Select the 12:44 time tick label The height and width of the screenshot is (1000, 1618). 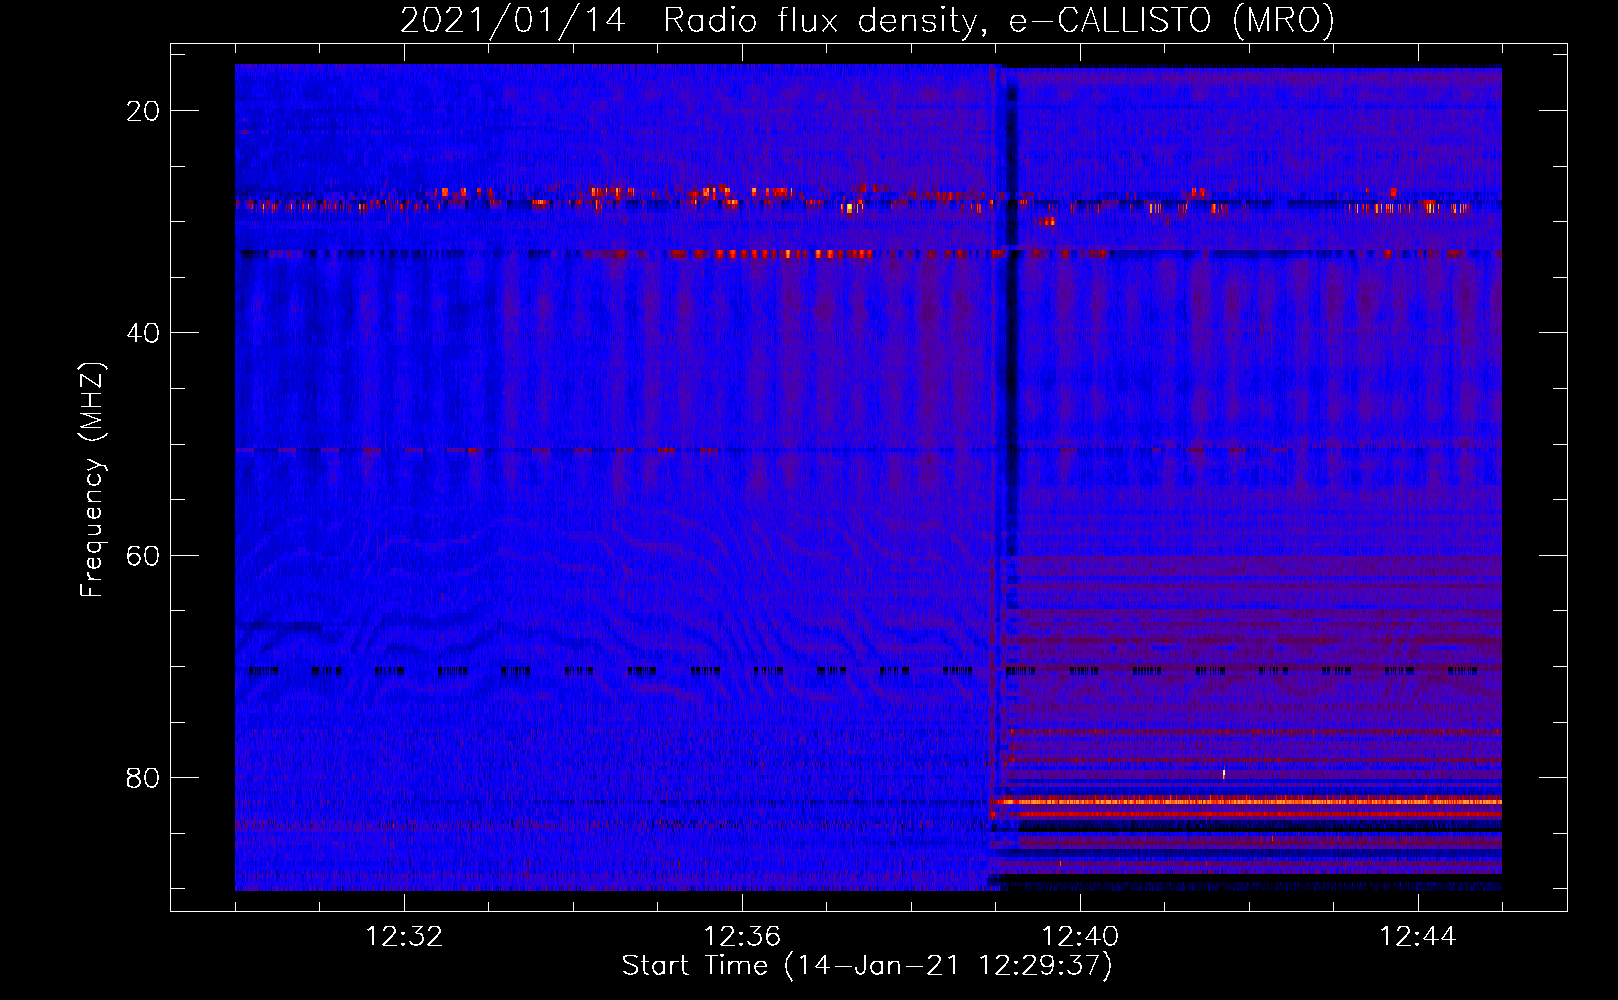pyautogui.click(x=1418, y=937)
